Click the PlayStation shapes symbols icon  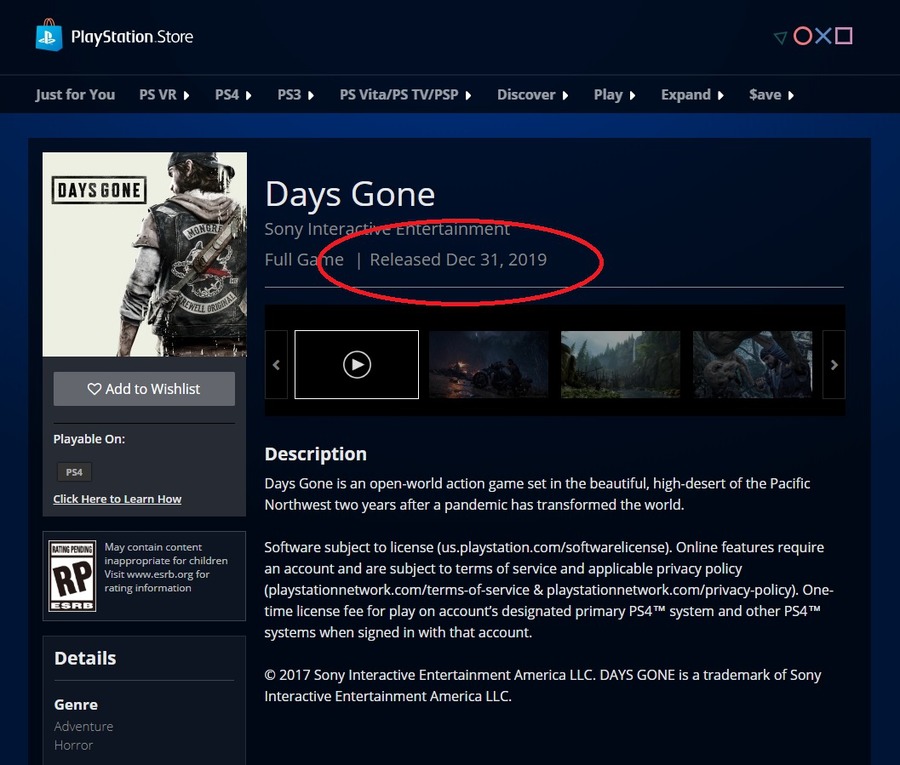click(813, 36)
